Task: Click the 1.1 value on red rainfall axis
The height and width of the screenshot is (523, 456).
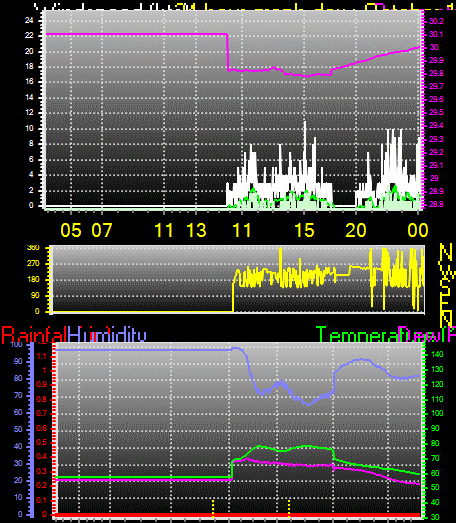Action: pyautogui.click(x=43, y=357)
